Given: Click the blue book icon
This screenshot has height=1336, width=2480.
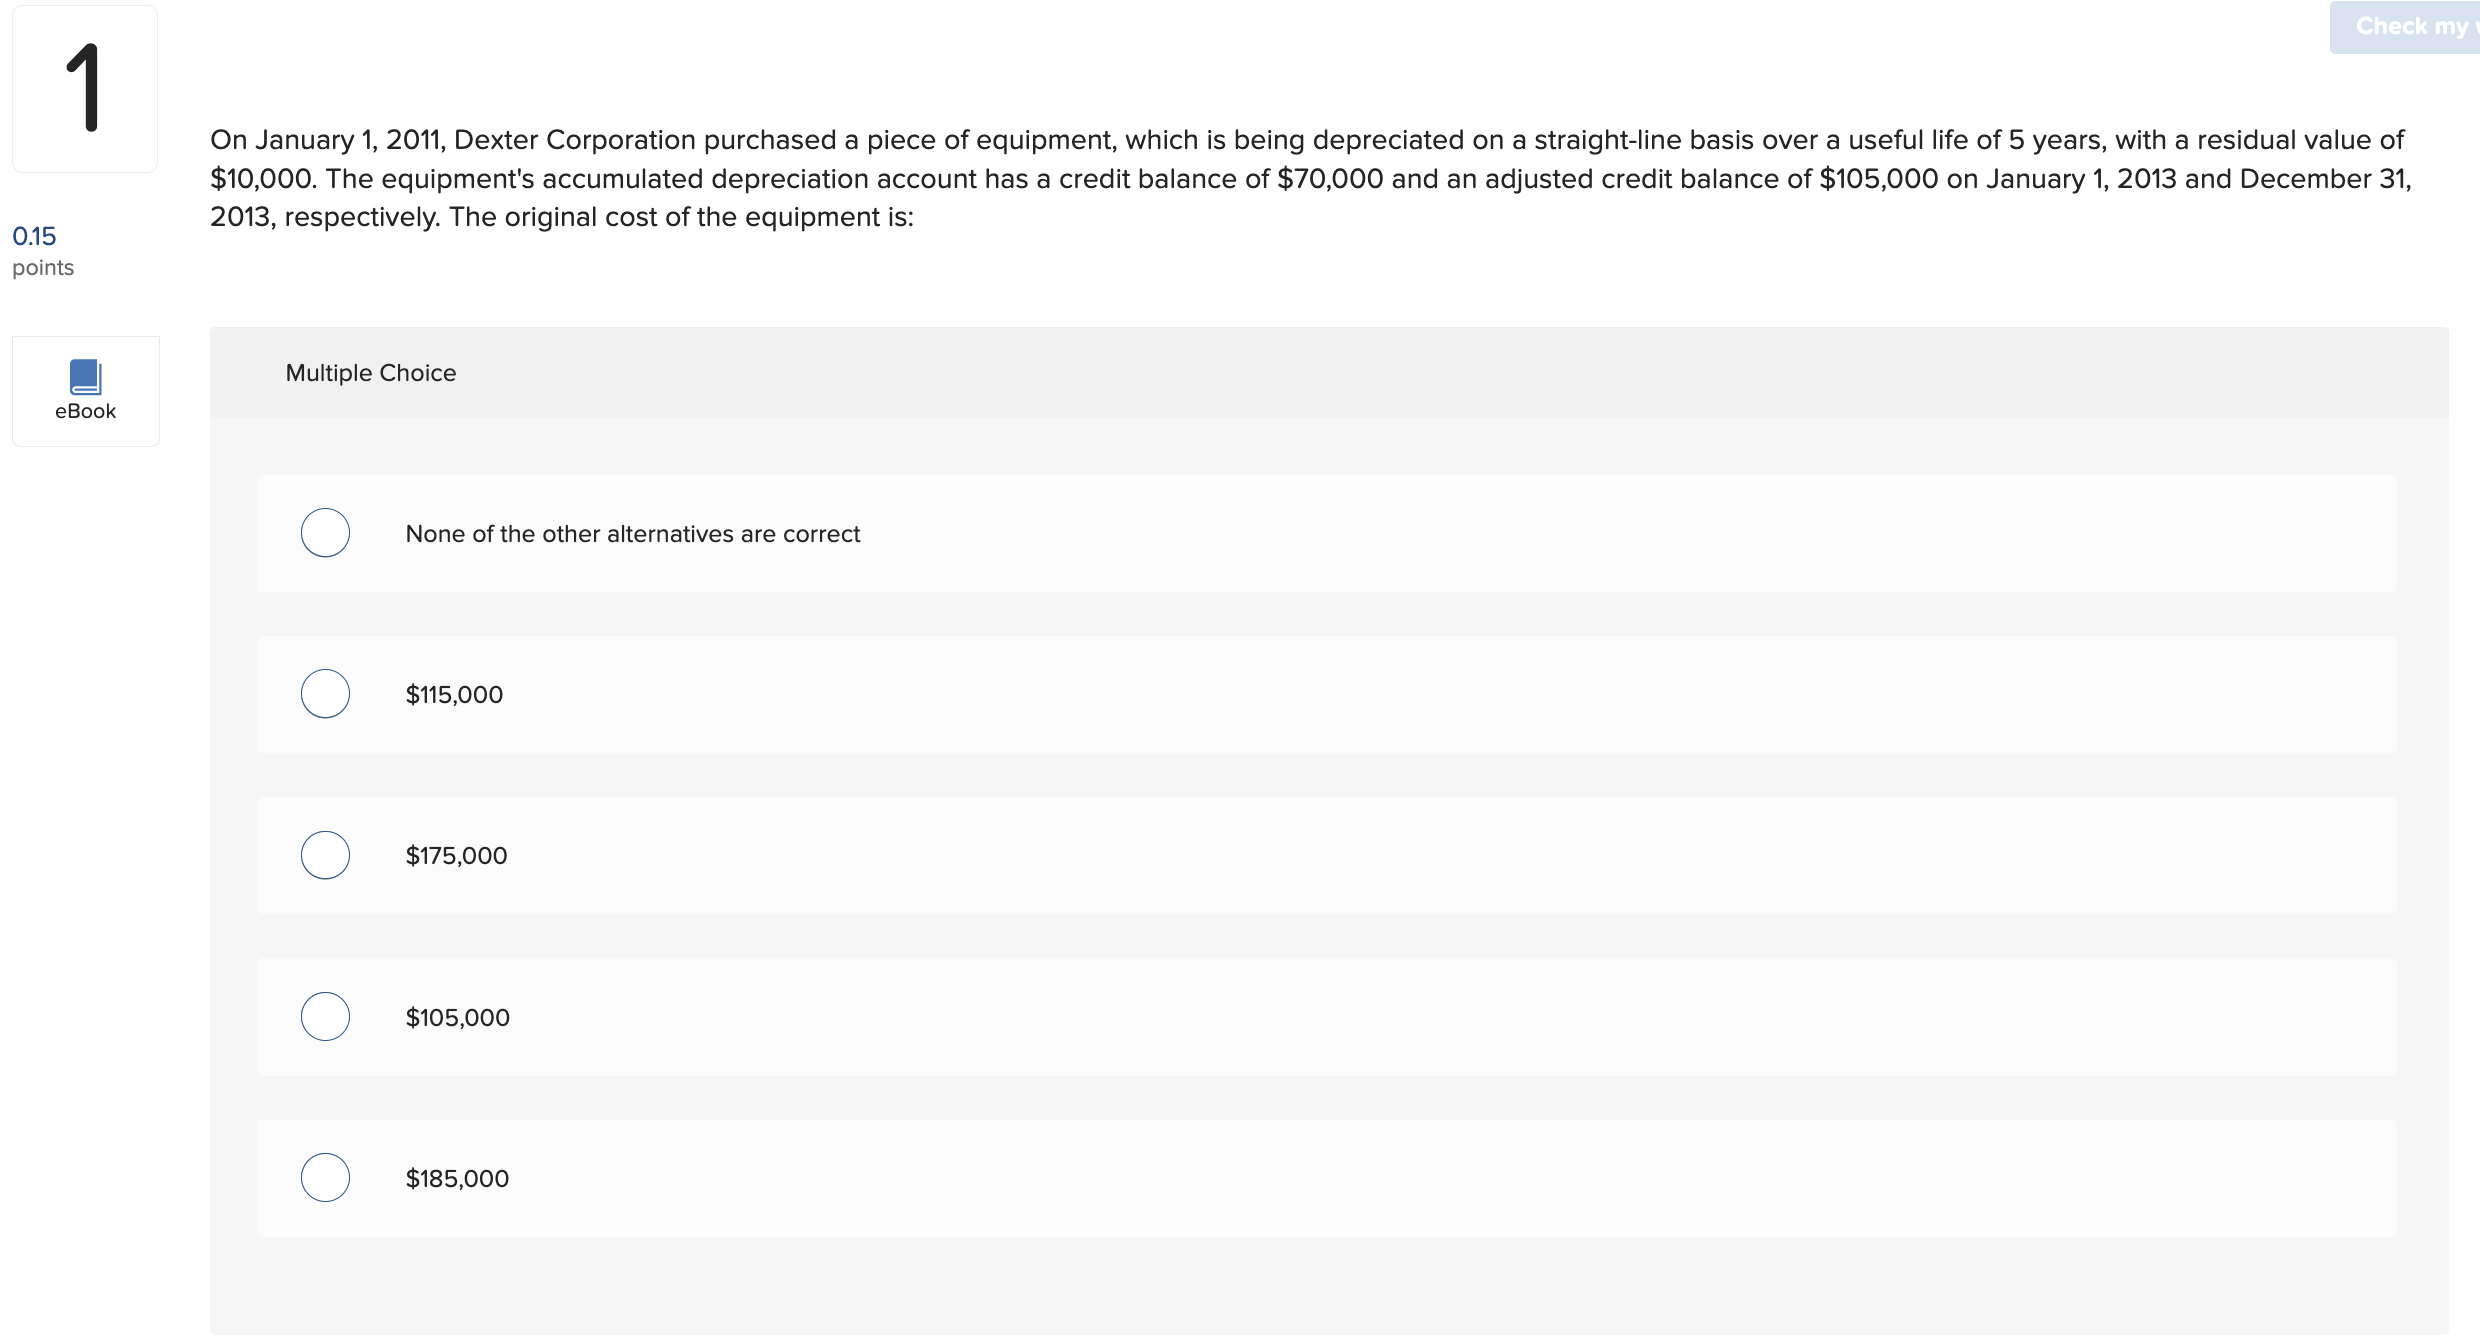Looking at the screenshot, I should (x=85, y=376).
